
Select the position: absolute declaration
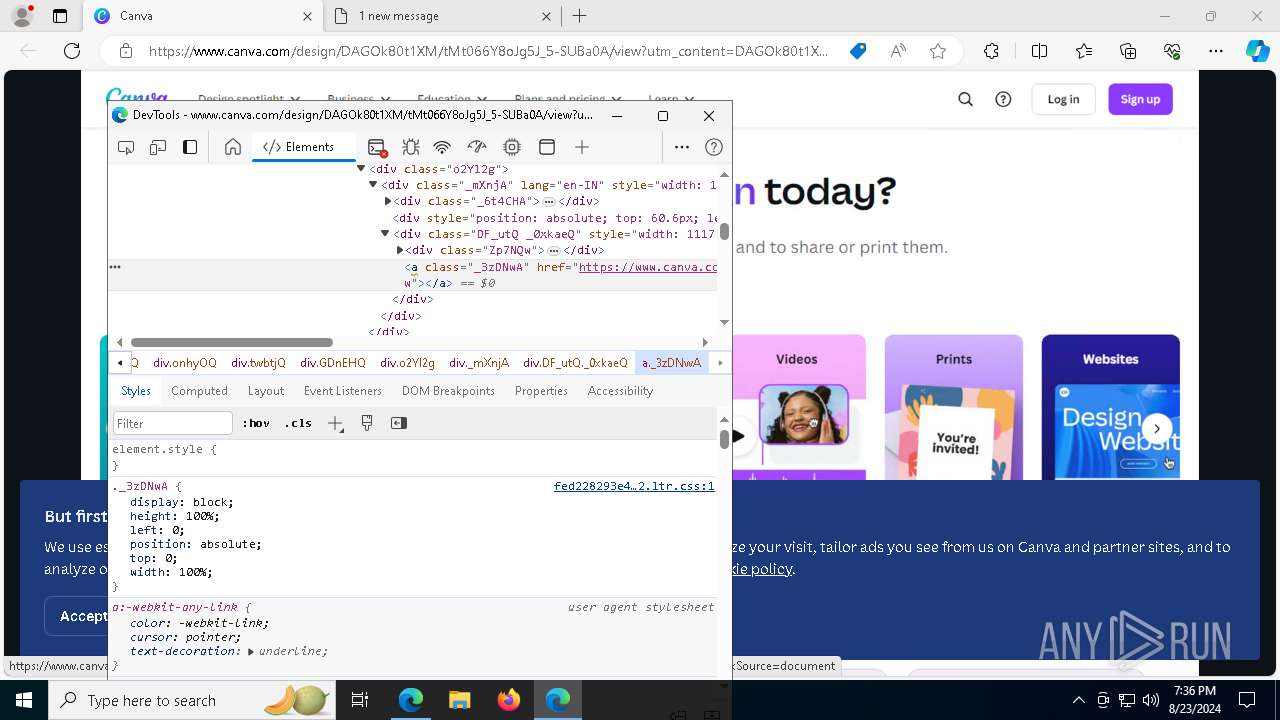[x=195, y=544]
